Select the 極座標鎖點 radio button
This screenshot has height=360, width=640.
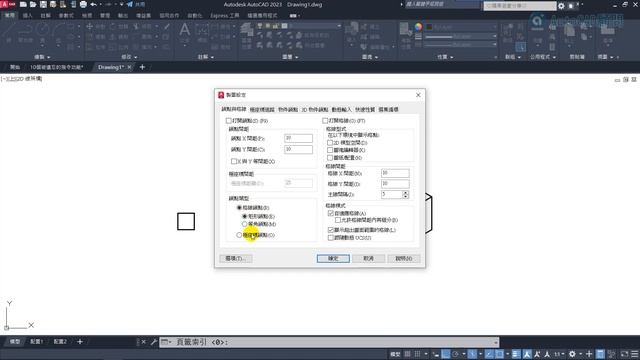tap(239, 235)
